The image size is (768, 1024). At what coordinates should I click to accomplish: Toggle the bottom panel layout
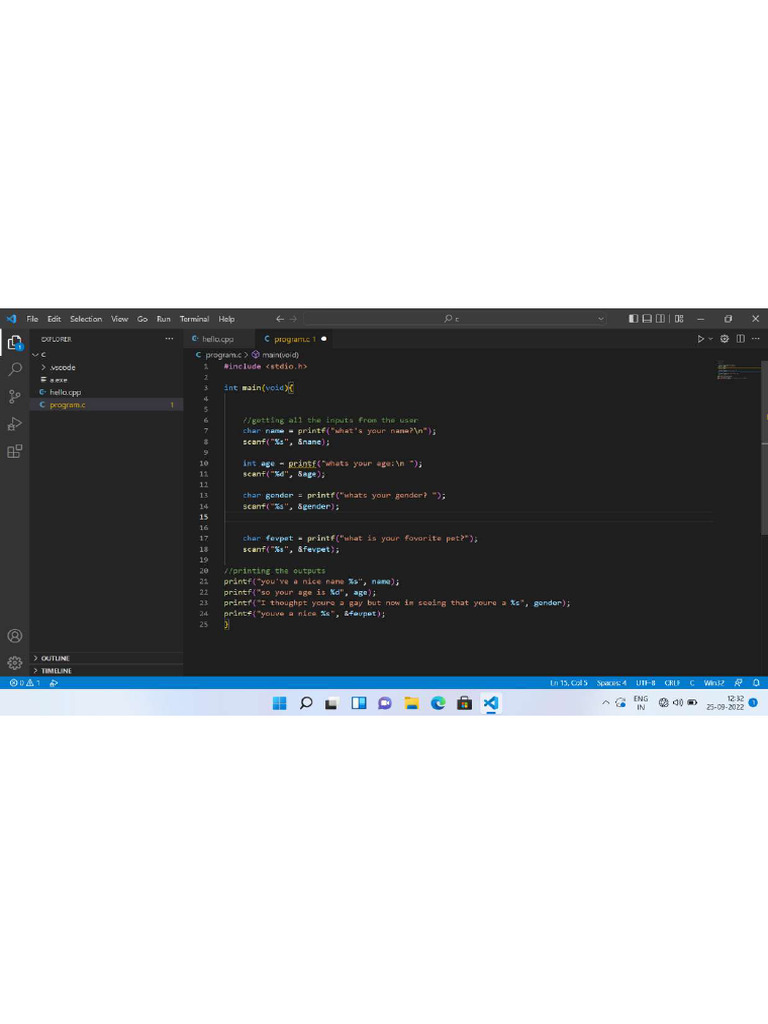[x=647, y=319]
